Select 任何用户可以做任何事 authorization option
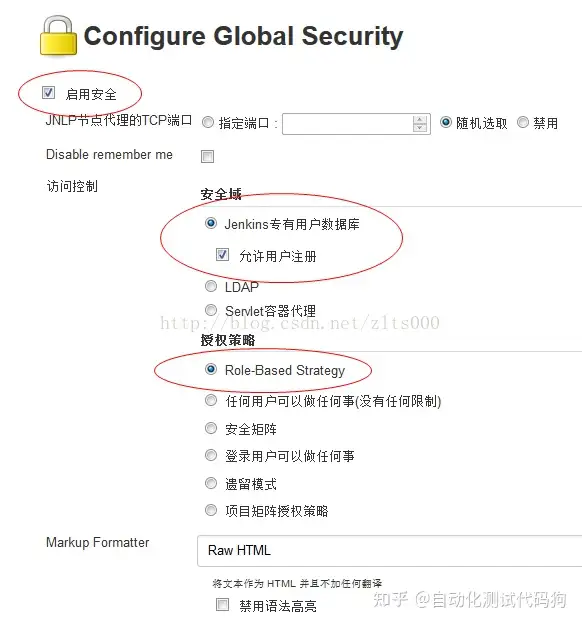Screen dimensions: 582x625 tap(211, 400)
